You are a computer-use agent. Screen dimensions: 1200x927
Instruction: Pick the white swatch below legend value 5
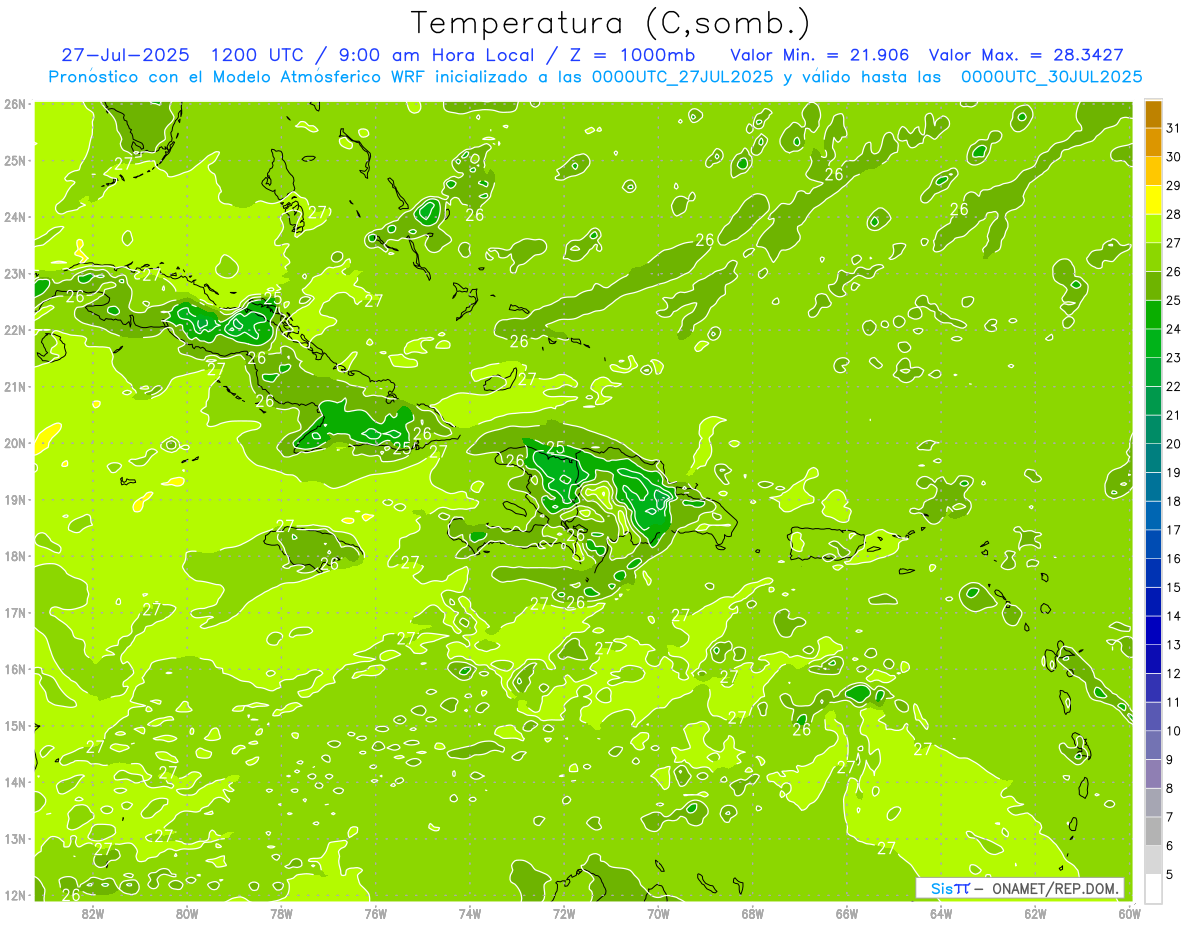point(1153,888)
